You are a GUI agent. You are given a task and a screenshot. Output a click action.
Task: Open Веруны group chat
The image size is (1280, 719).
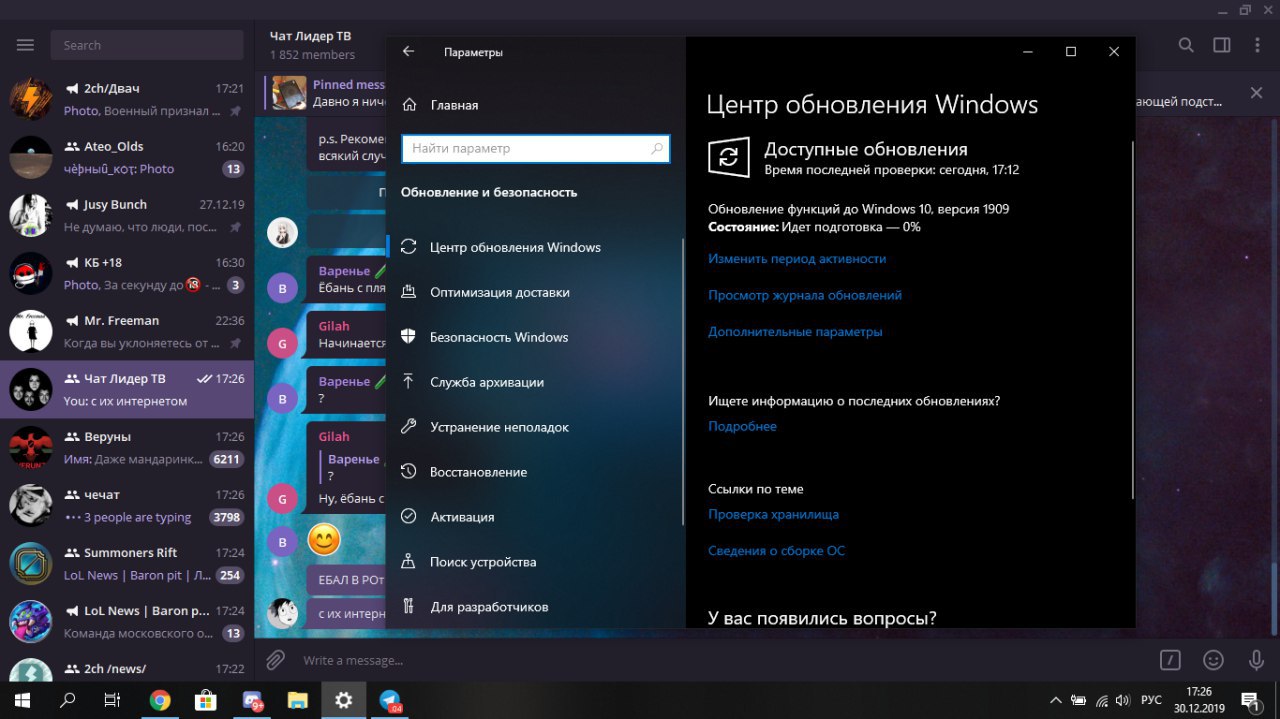click(x=127, y=447)
